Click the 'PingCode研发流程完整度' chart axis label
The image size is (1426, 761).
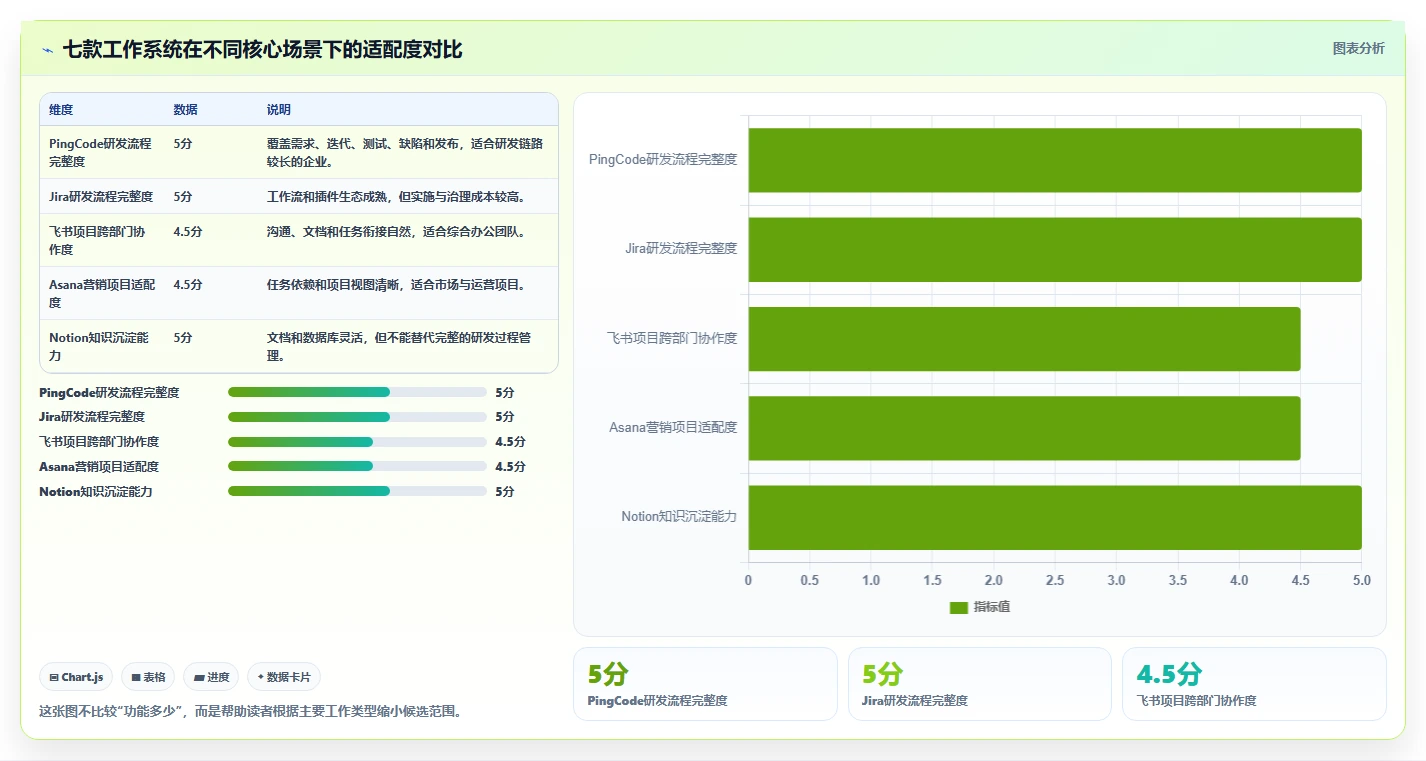point(663,159)
